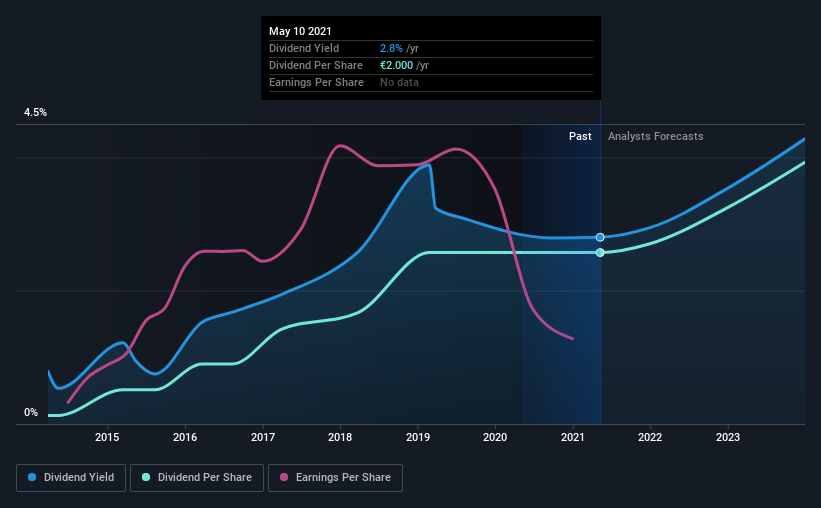Click the teal data point marker on Dividend Per Share line
Image resolution: width=821 pixels, height=508 pixels.
point(600,252)
